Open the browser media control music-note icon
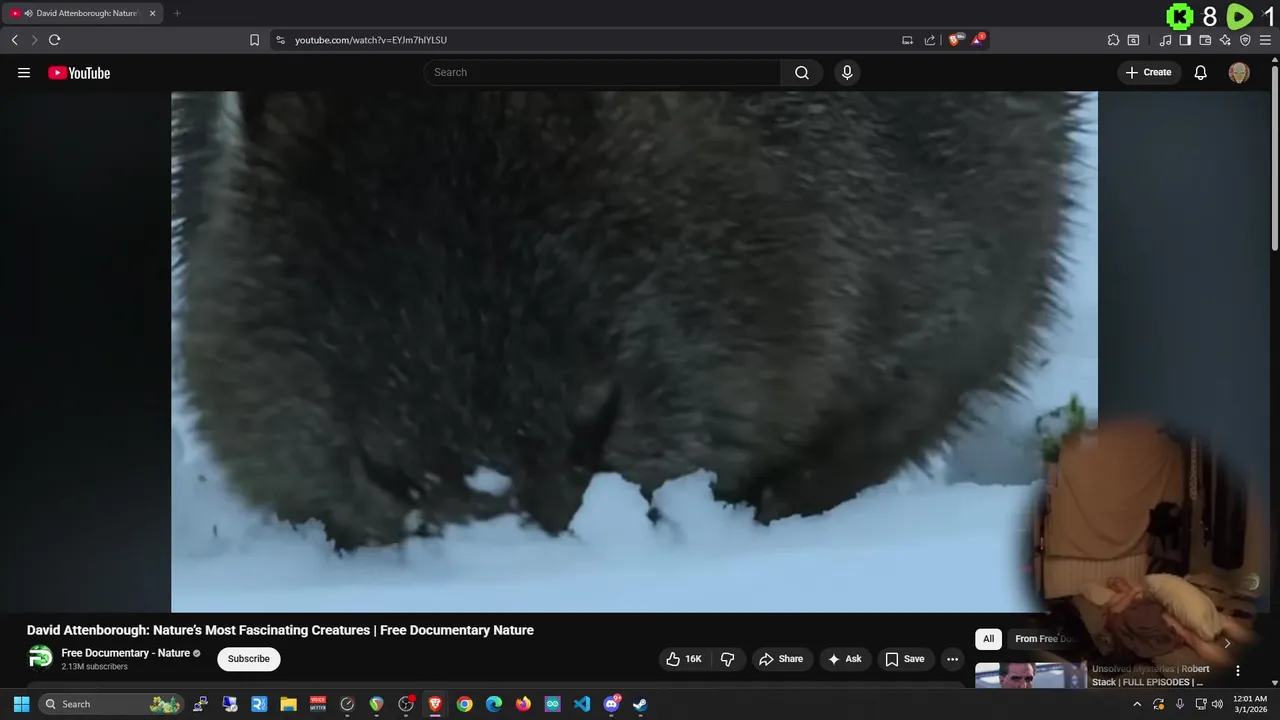The width and height of the screenshot is (1280, 720). (1165, 40)
